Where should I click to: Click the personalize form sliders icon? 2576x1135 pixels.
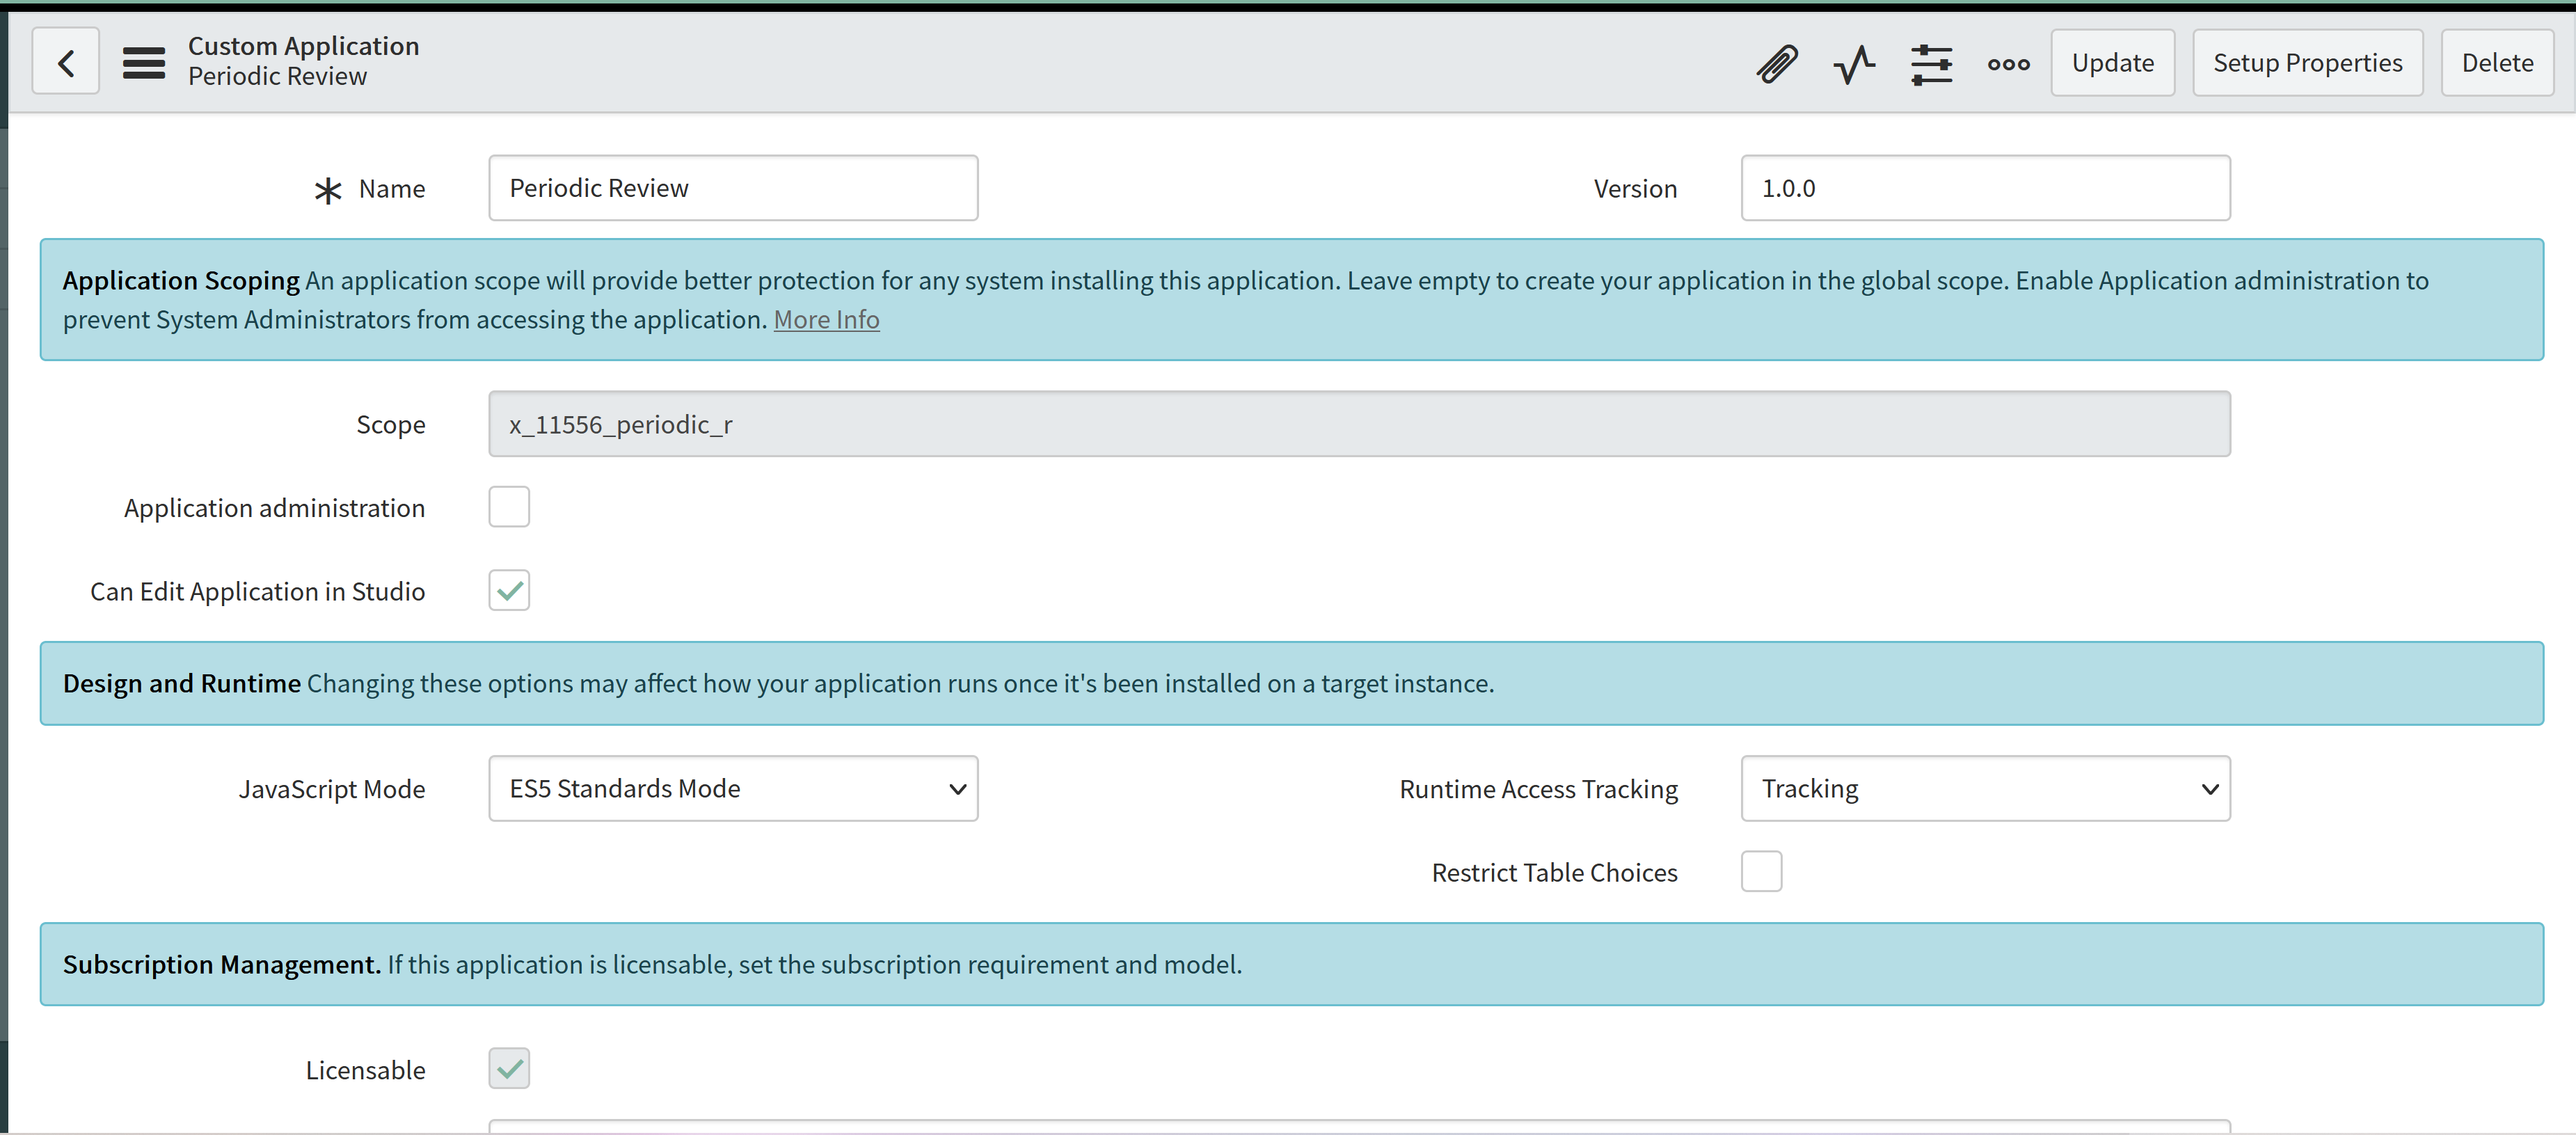[1931, 64]
